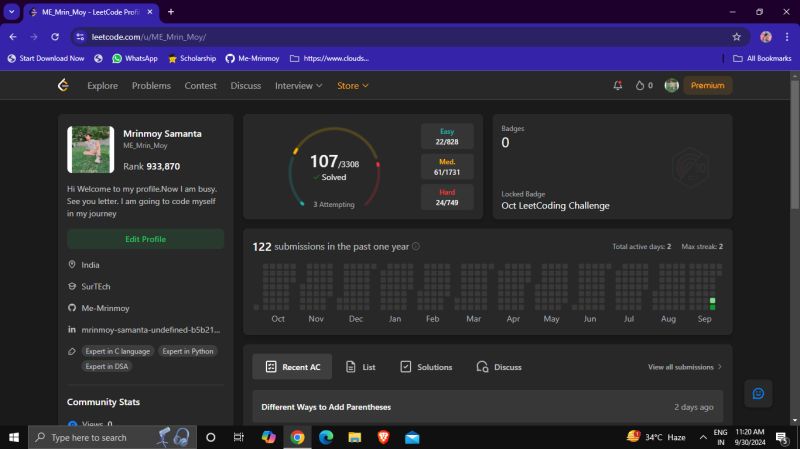
Task: Open the feedback chat floating icon
Action: coord(758,393)
